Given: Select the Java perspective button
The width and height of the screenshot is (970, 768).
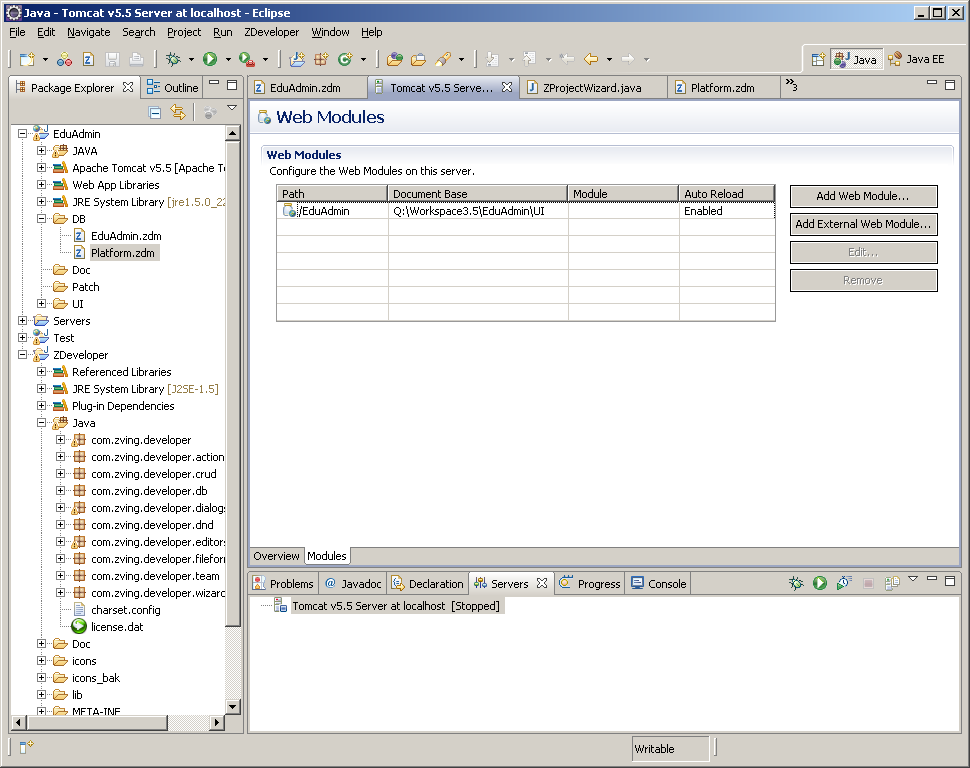Looking at the screenshot, I should 855,59.
